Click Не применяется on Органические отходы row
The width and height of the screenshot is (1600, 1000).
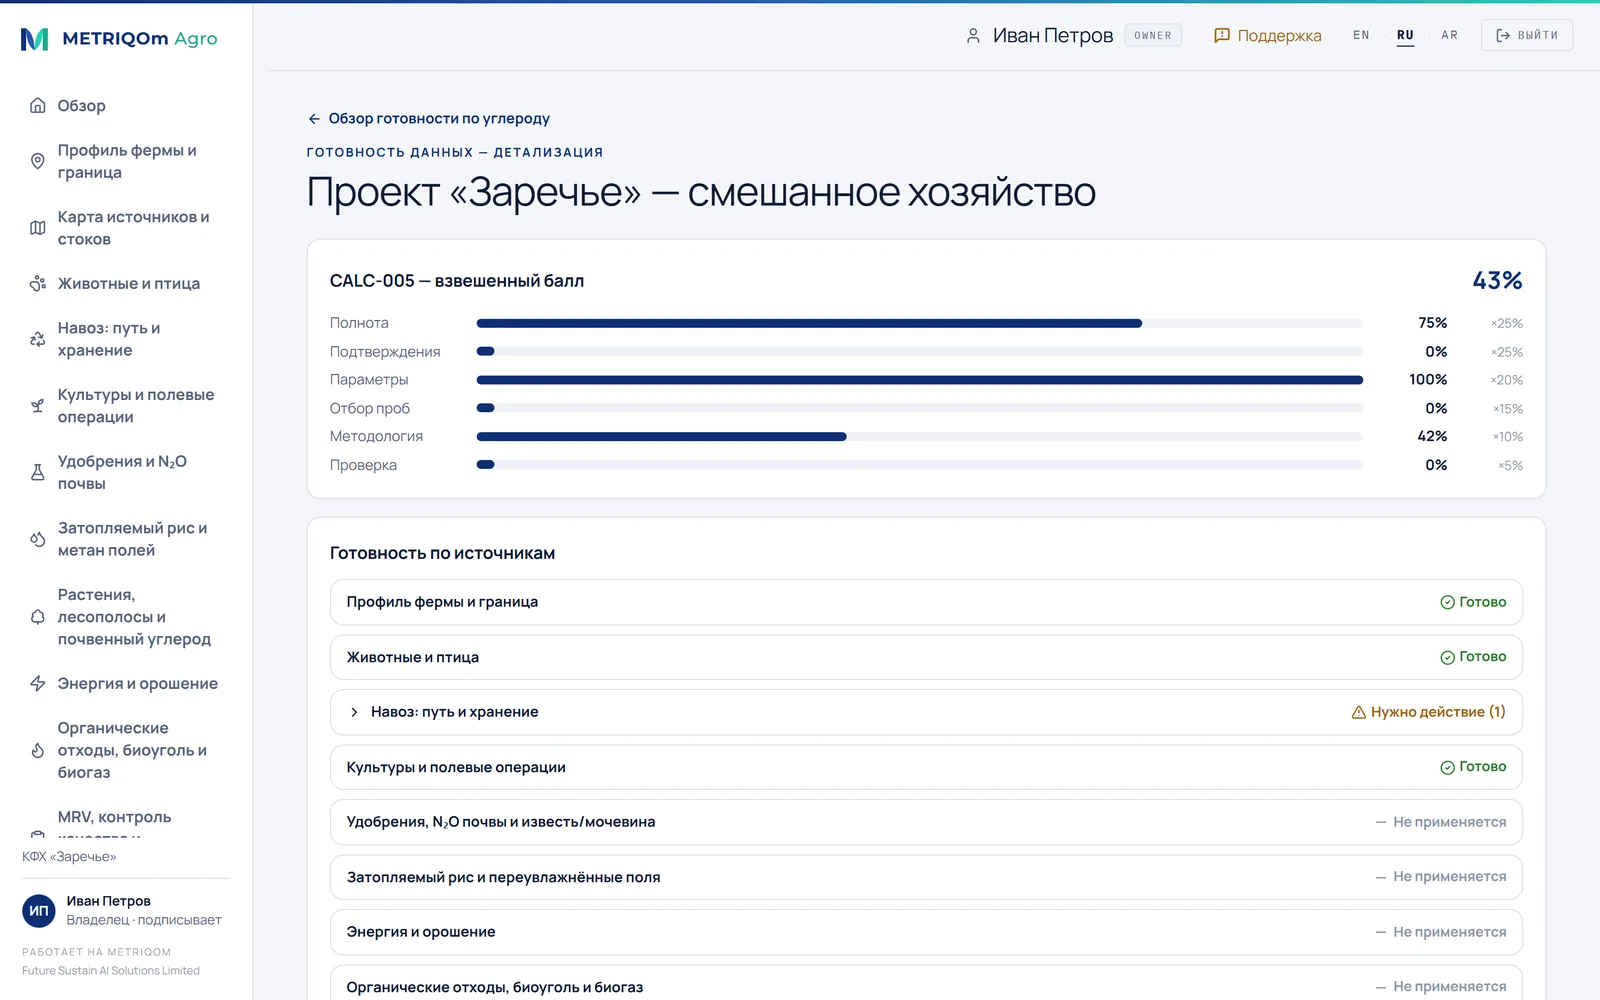click(1441, 986)
